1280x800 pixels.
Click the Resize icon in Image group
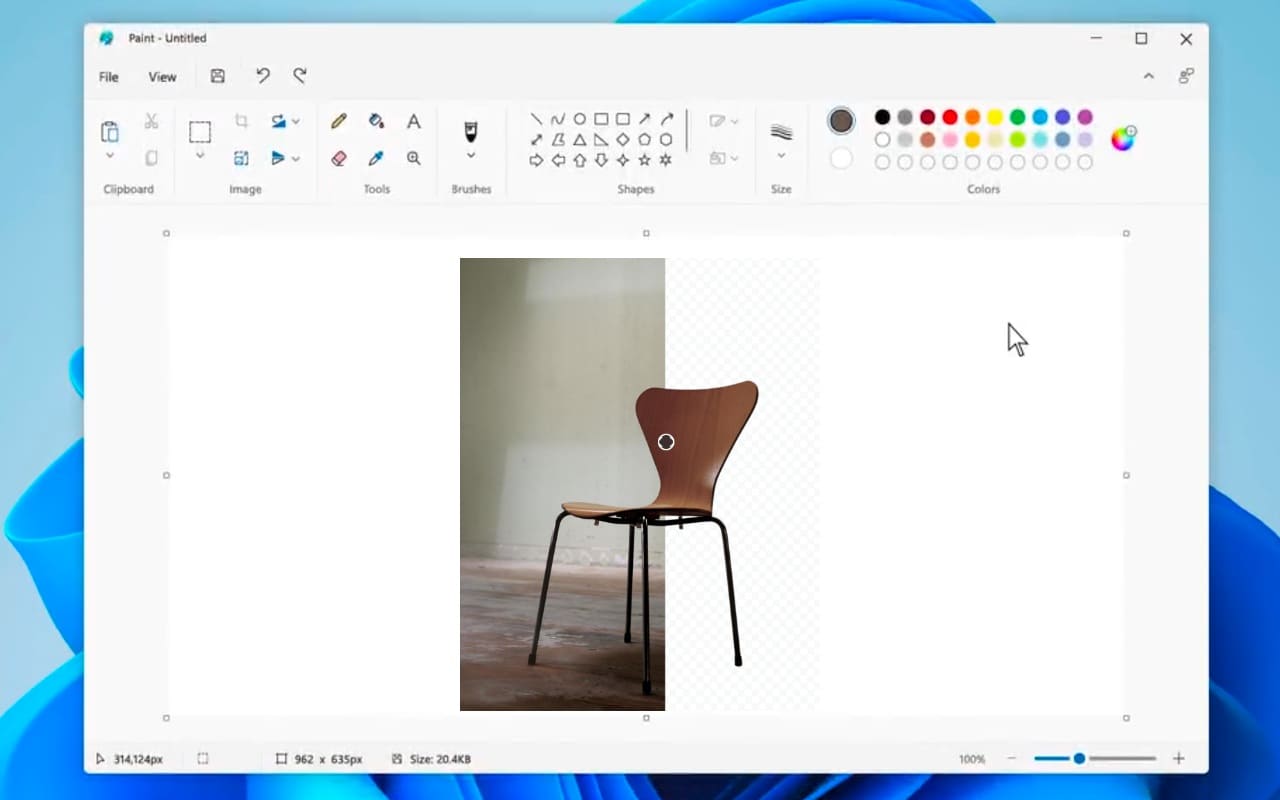241,158
